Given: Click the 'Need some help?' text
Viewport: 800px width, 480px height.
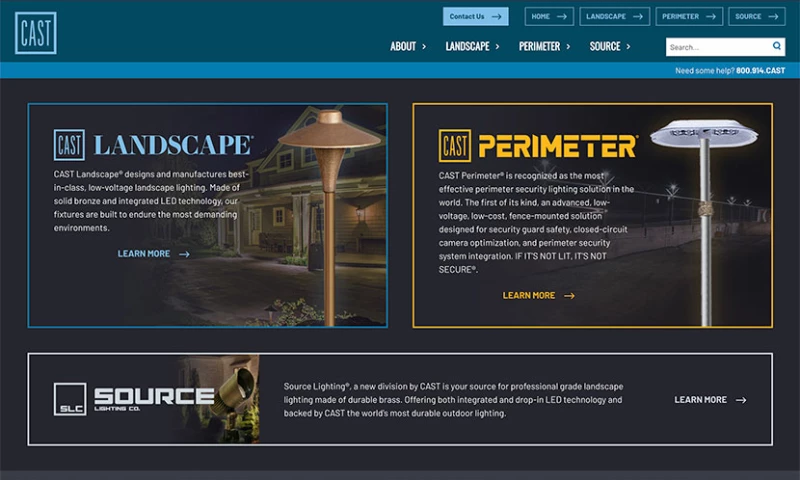Looking at the screenshot, I should pos(705,70).
